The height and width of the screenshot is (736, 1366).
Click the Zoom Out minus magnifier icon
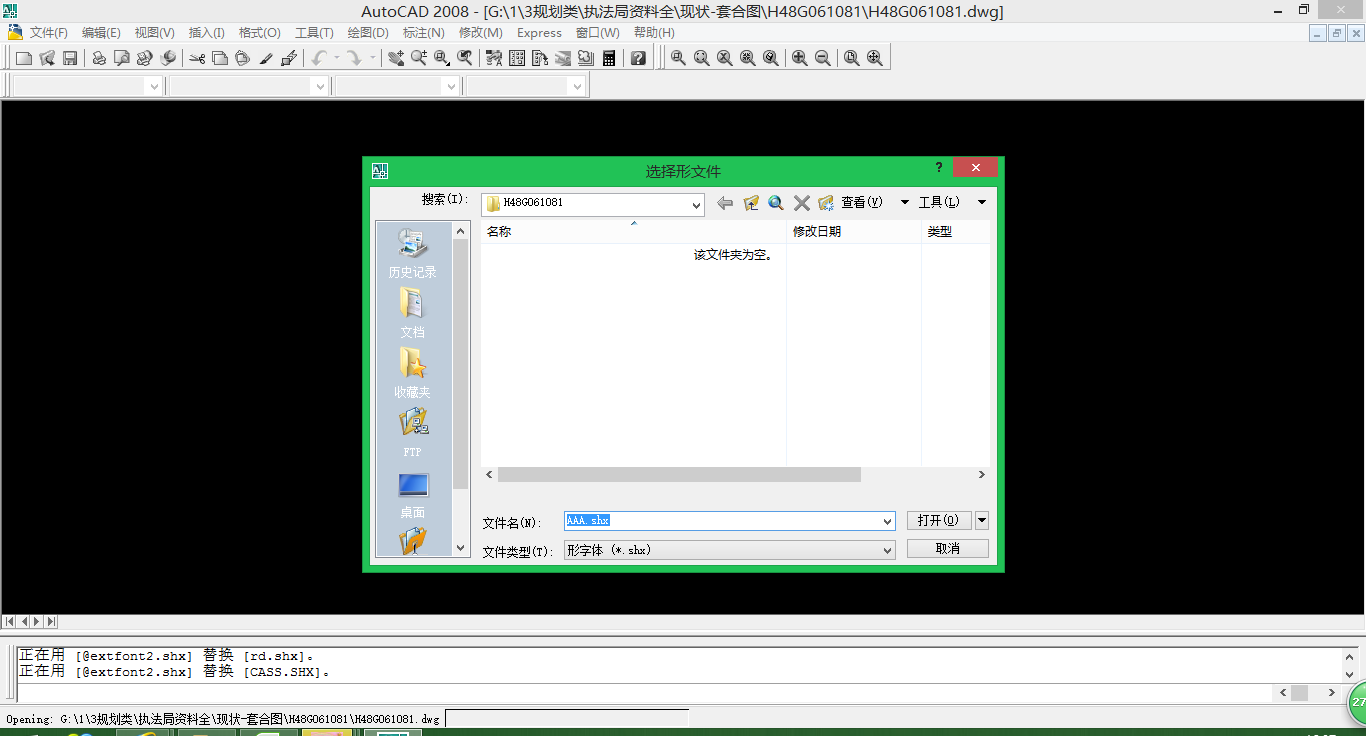tap(822, 58)
